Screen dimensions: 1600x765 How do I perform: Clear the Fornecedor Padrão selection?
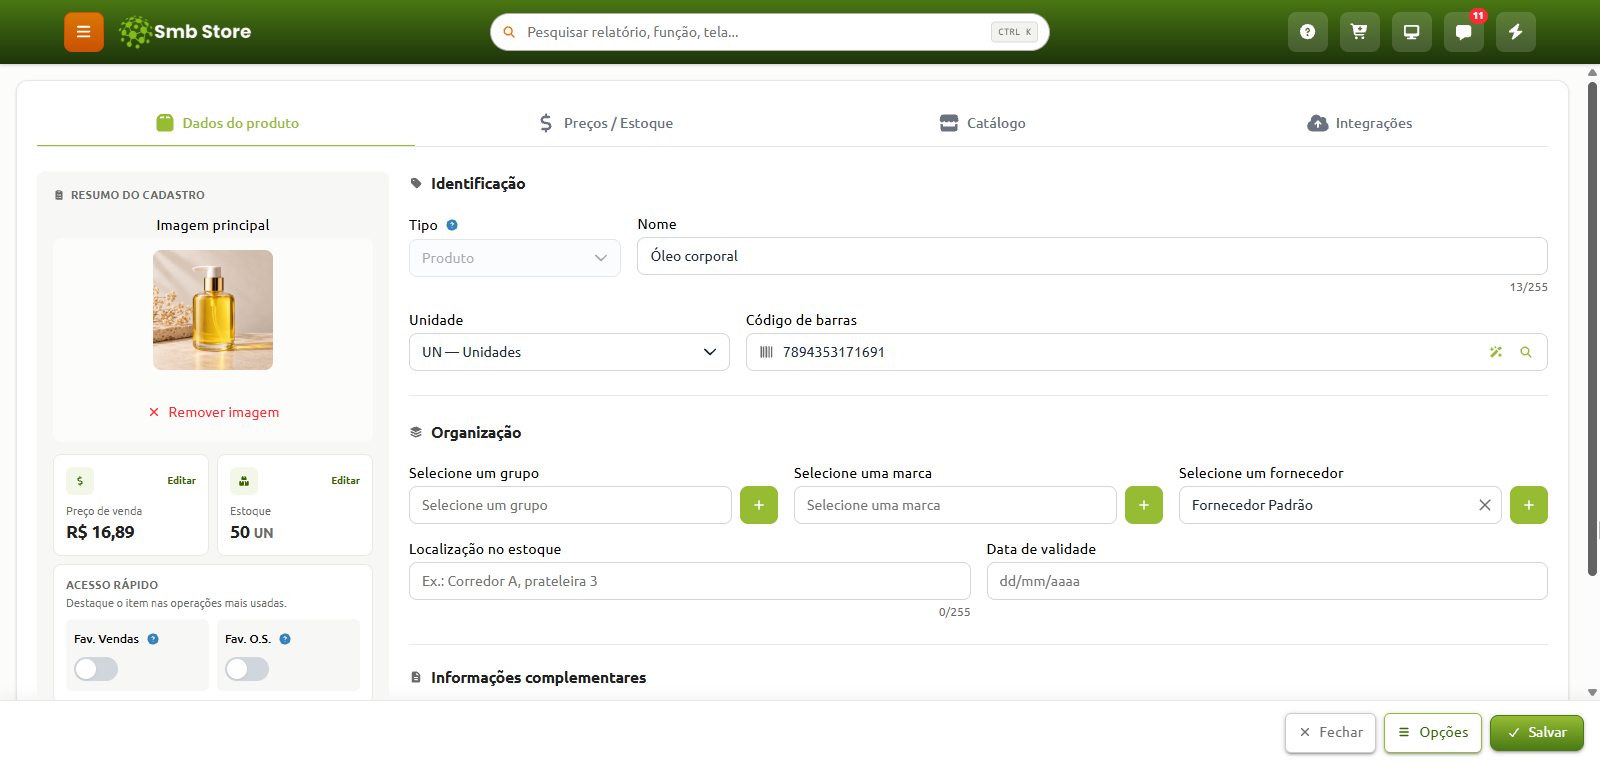tap(1485, 505)
